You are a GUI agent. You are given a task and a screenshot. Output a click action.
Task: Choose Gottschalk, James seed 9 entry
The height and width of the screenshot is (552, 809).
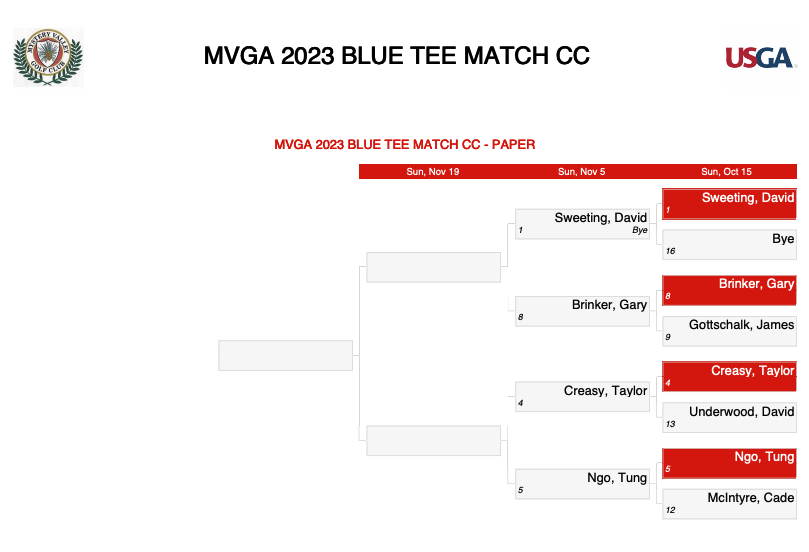[729, 331]
